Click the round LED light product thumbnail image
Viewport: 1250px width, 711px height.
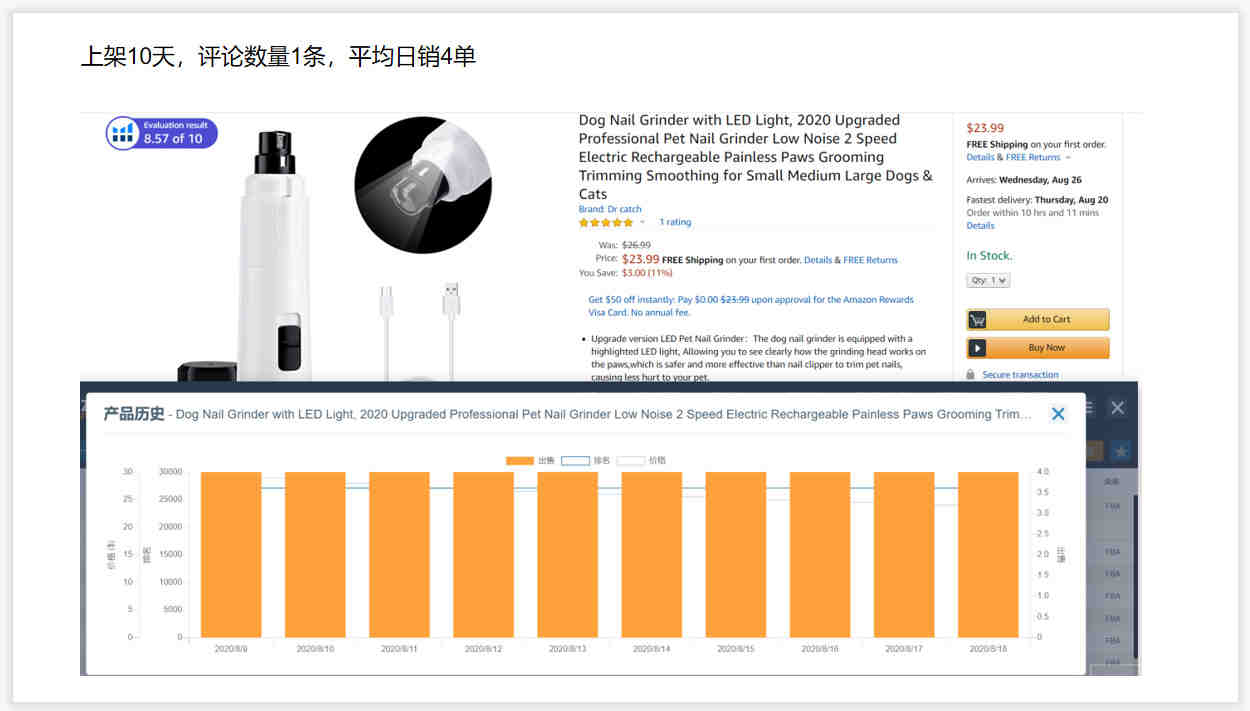[423, 185]
